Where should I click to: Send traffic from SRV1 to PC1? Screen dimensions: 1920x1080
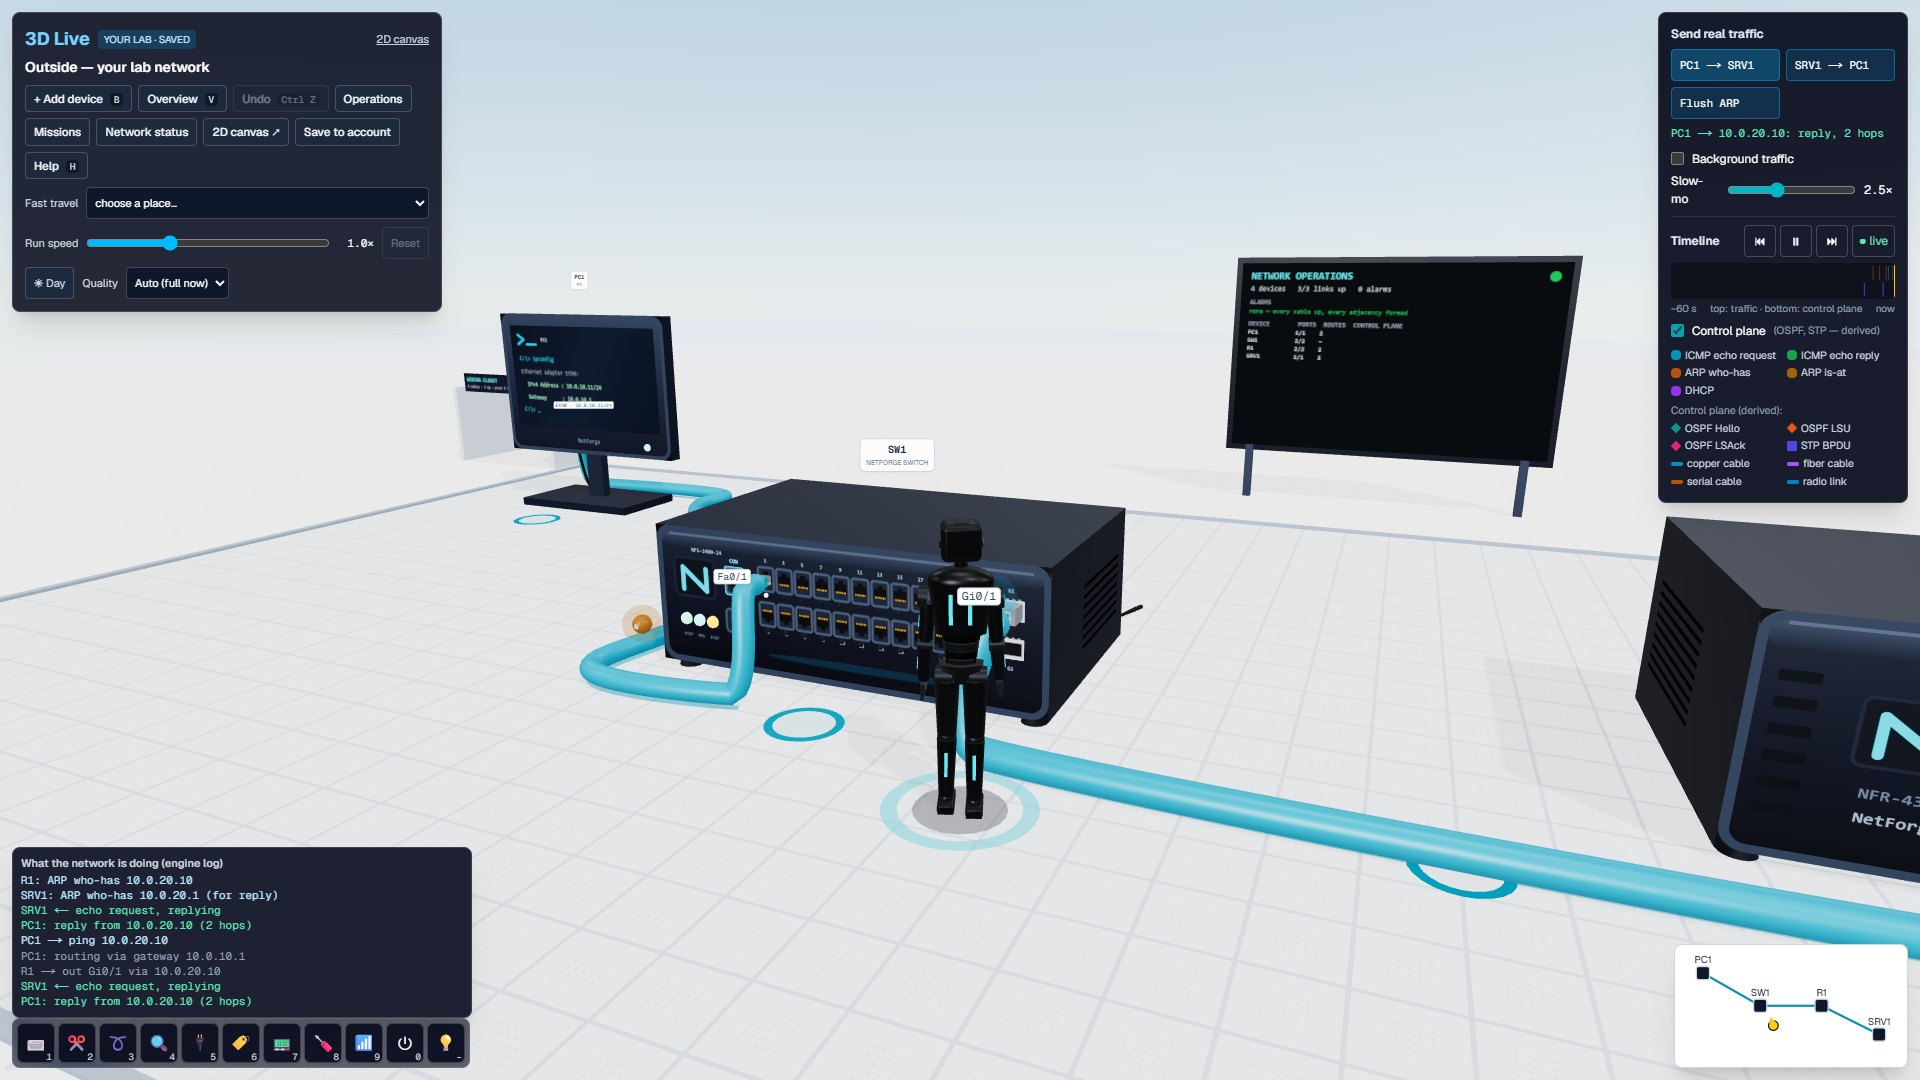coord(1840,65)
